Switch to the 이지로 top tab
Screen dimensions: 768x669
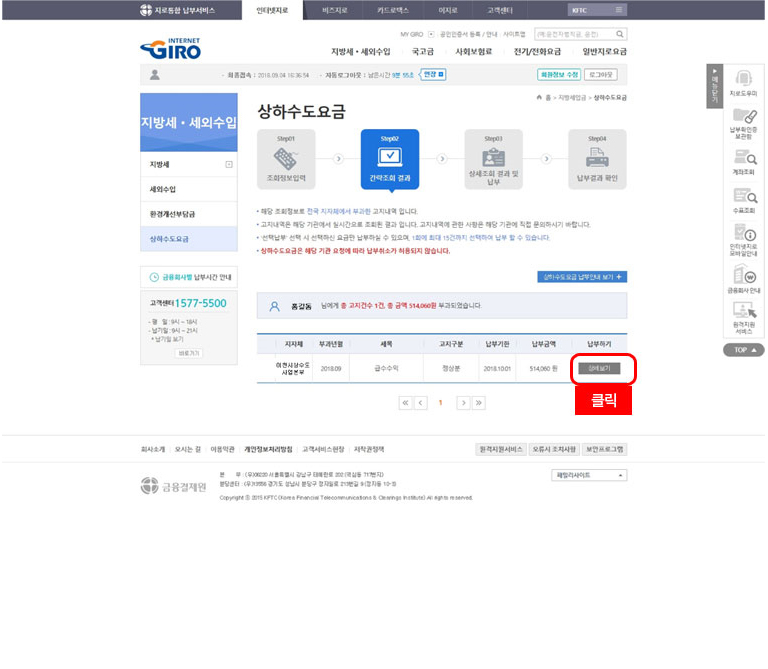[448, 10]
